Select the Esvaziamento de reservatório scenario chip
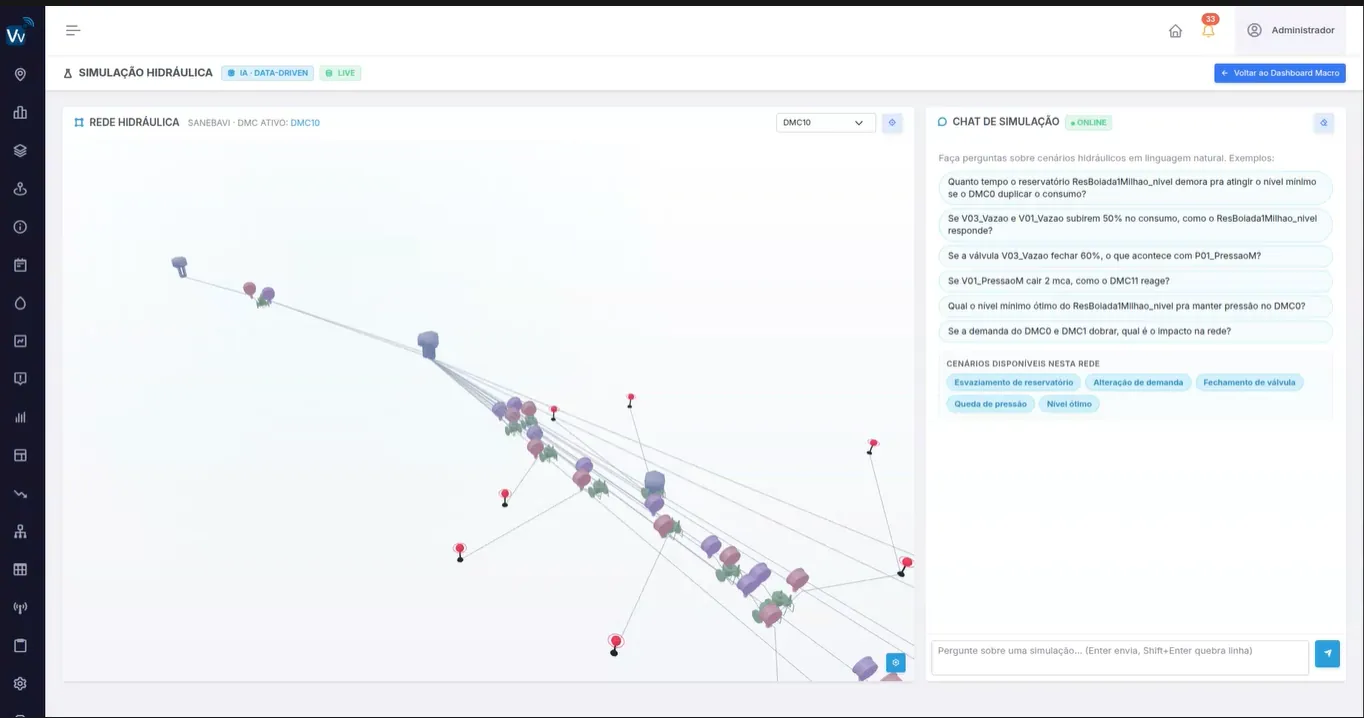The height and width of the screenshot is (718, 1364). coord(1013,382)
